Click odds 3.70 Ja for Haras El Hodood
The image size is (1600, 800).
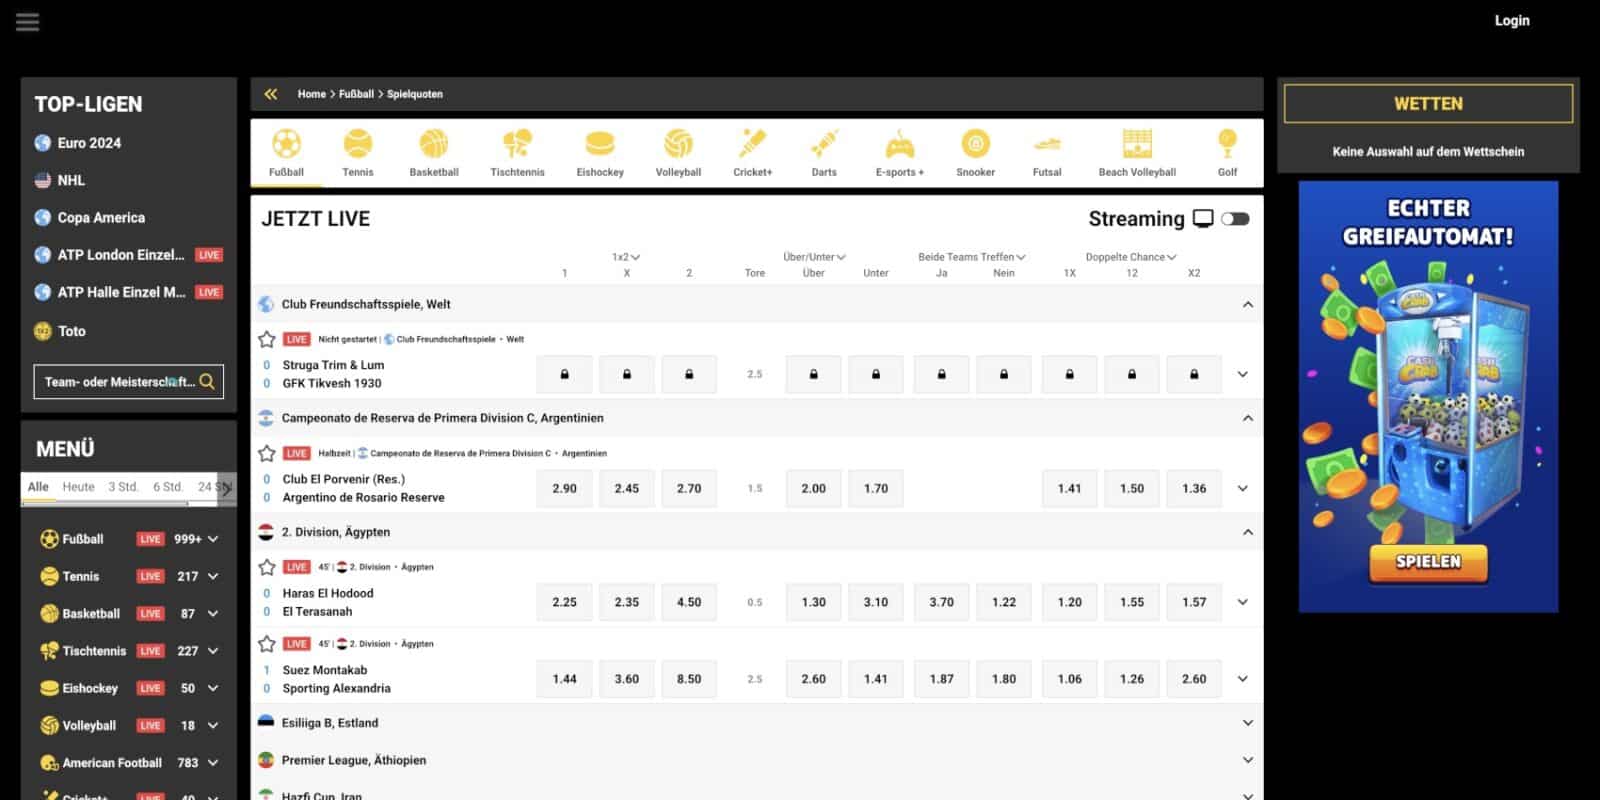[941, 602]
